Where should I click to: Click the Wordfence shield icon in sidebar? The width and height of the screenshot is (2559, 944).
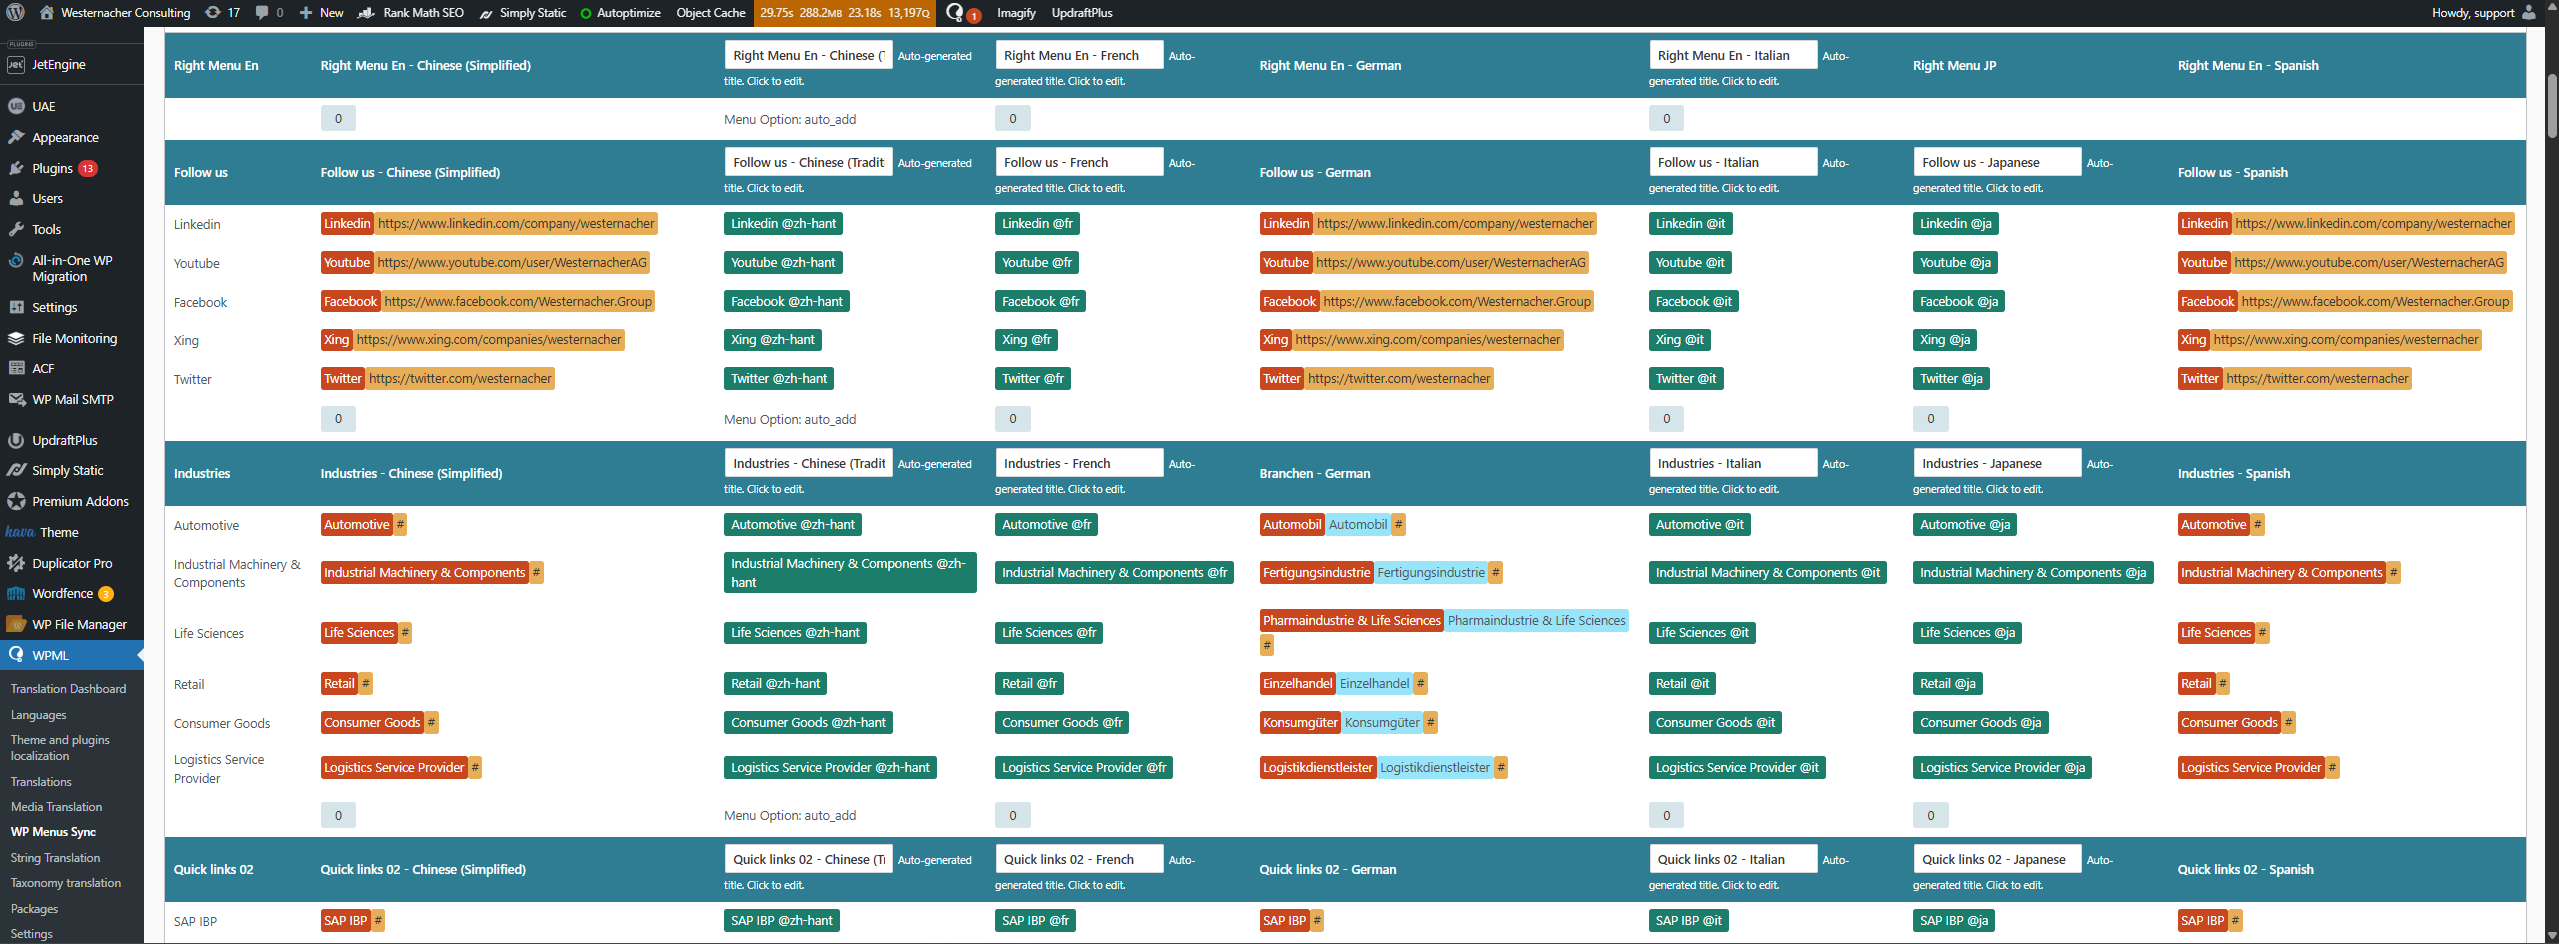[16, 593]
